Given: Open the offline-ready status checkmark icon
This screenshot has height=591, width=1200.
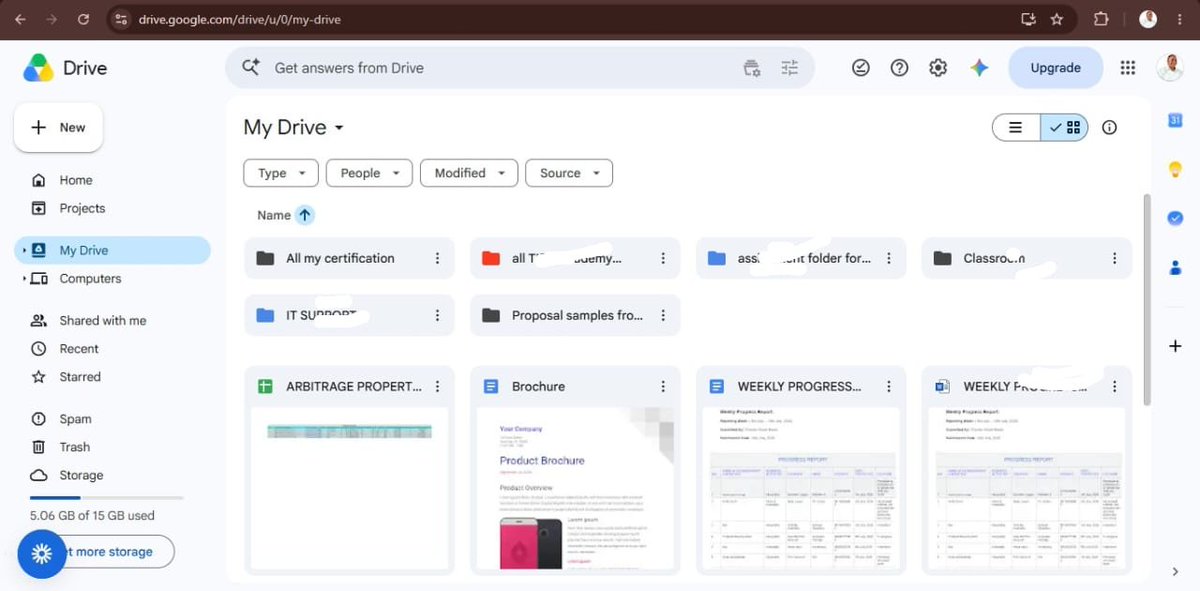Looking at the screenshot, I should pyautogui.click(x=861, y=68).
